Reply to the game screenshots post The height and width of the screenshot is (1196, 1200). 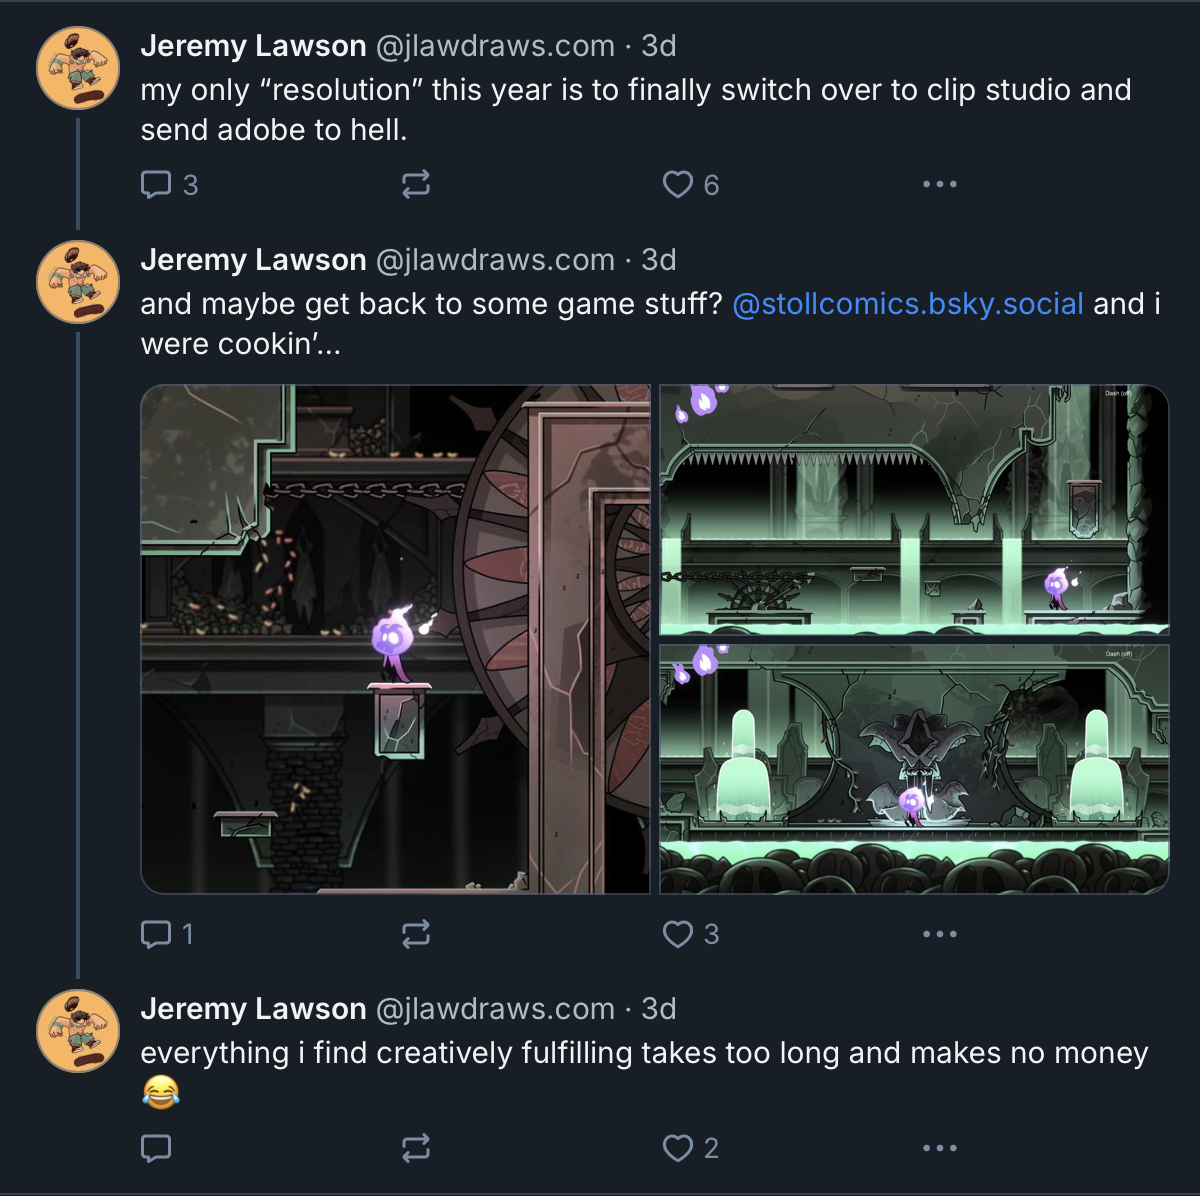[x=158, y=935]
